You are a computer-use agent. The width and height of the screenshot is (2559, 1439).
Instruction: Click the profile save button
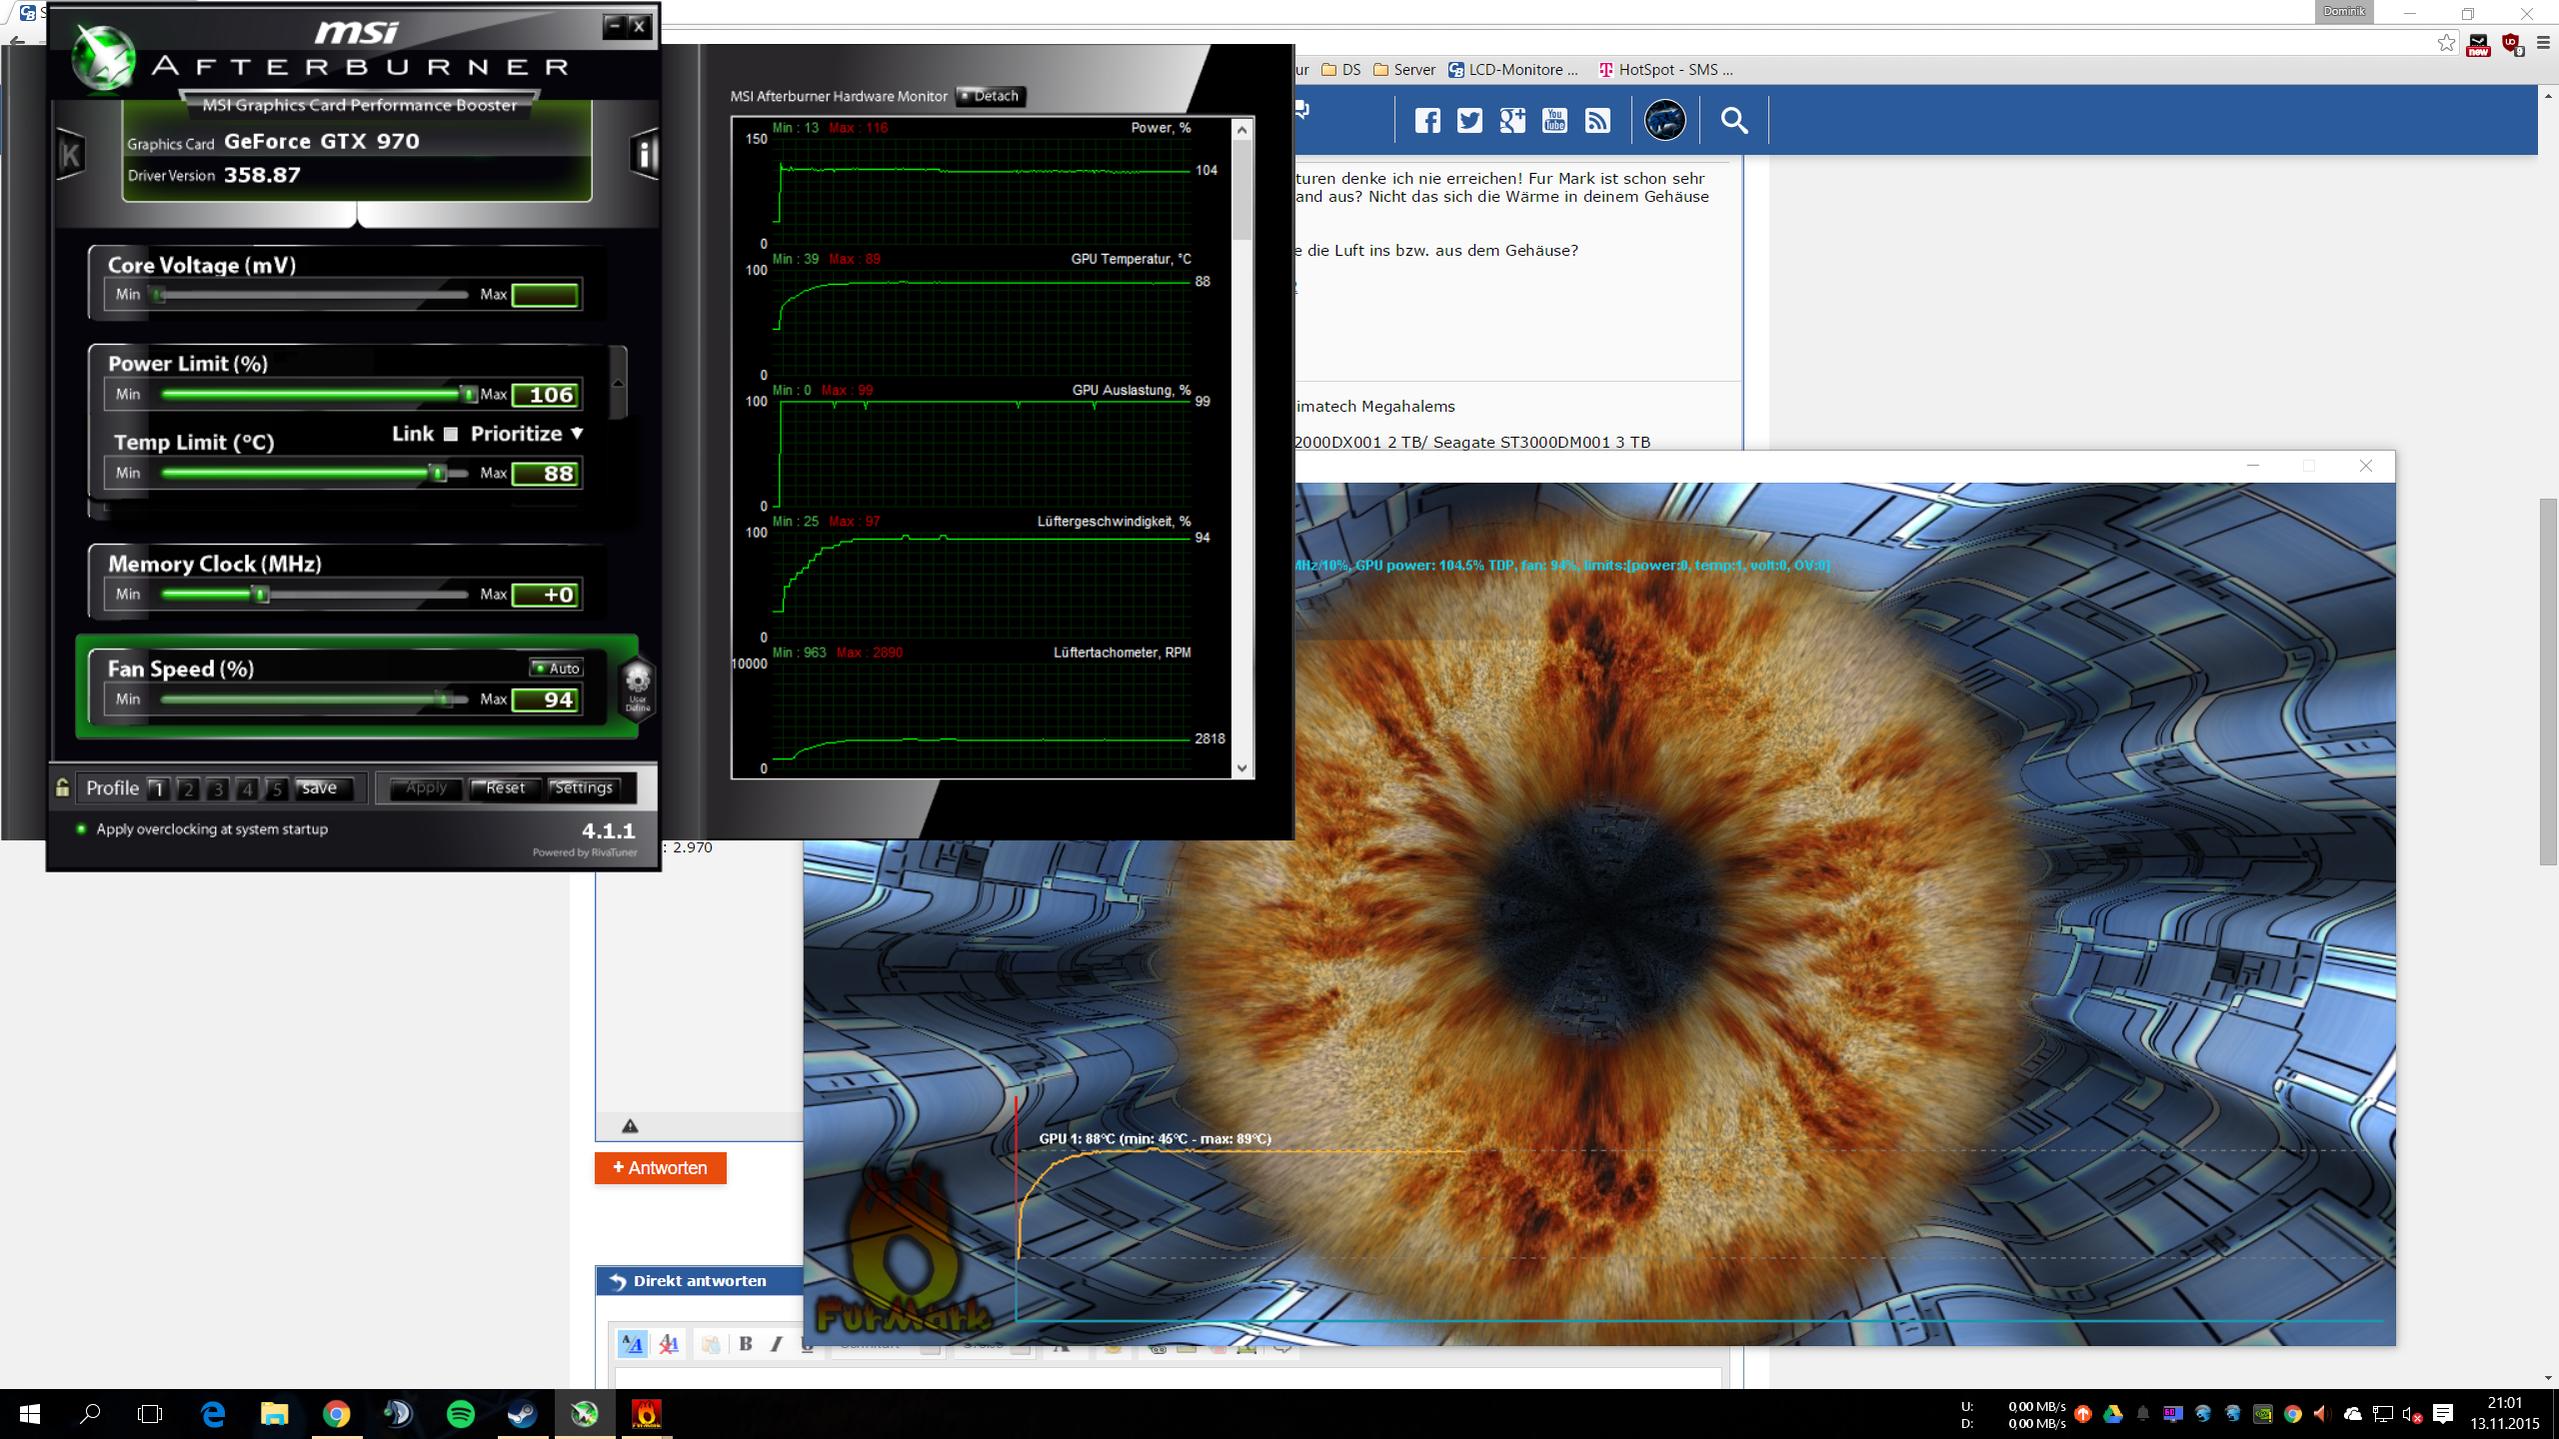(x=320, y=788)
